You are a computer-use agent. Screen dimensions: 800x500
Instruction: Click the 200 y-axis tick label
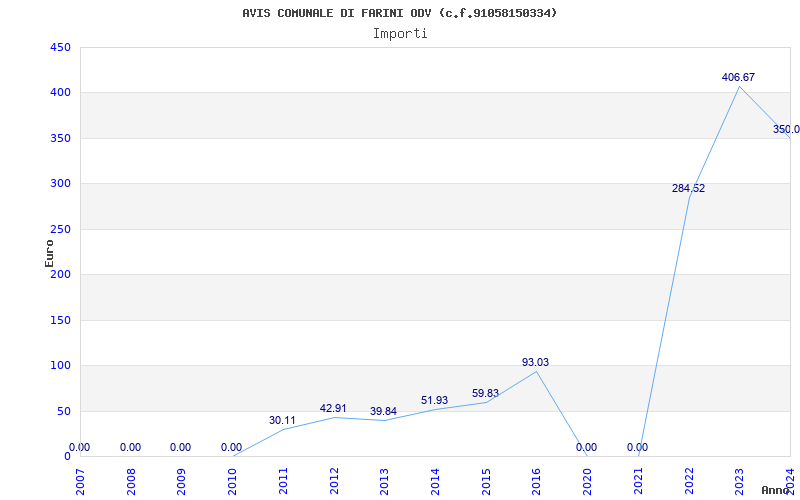tap(60, 274)
